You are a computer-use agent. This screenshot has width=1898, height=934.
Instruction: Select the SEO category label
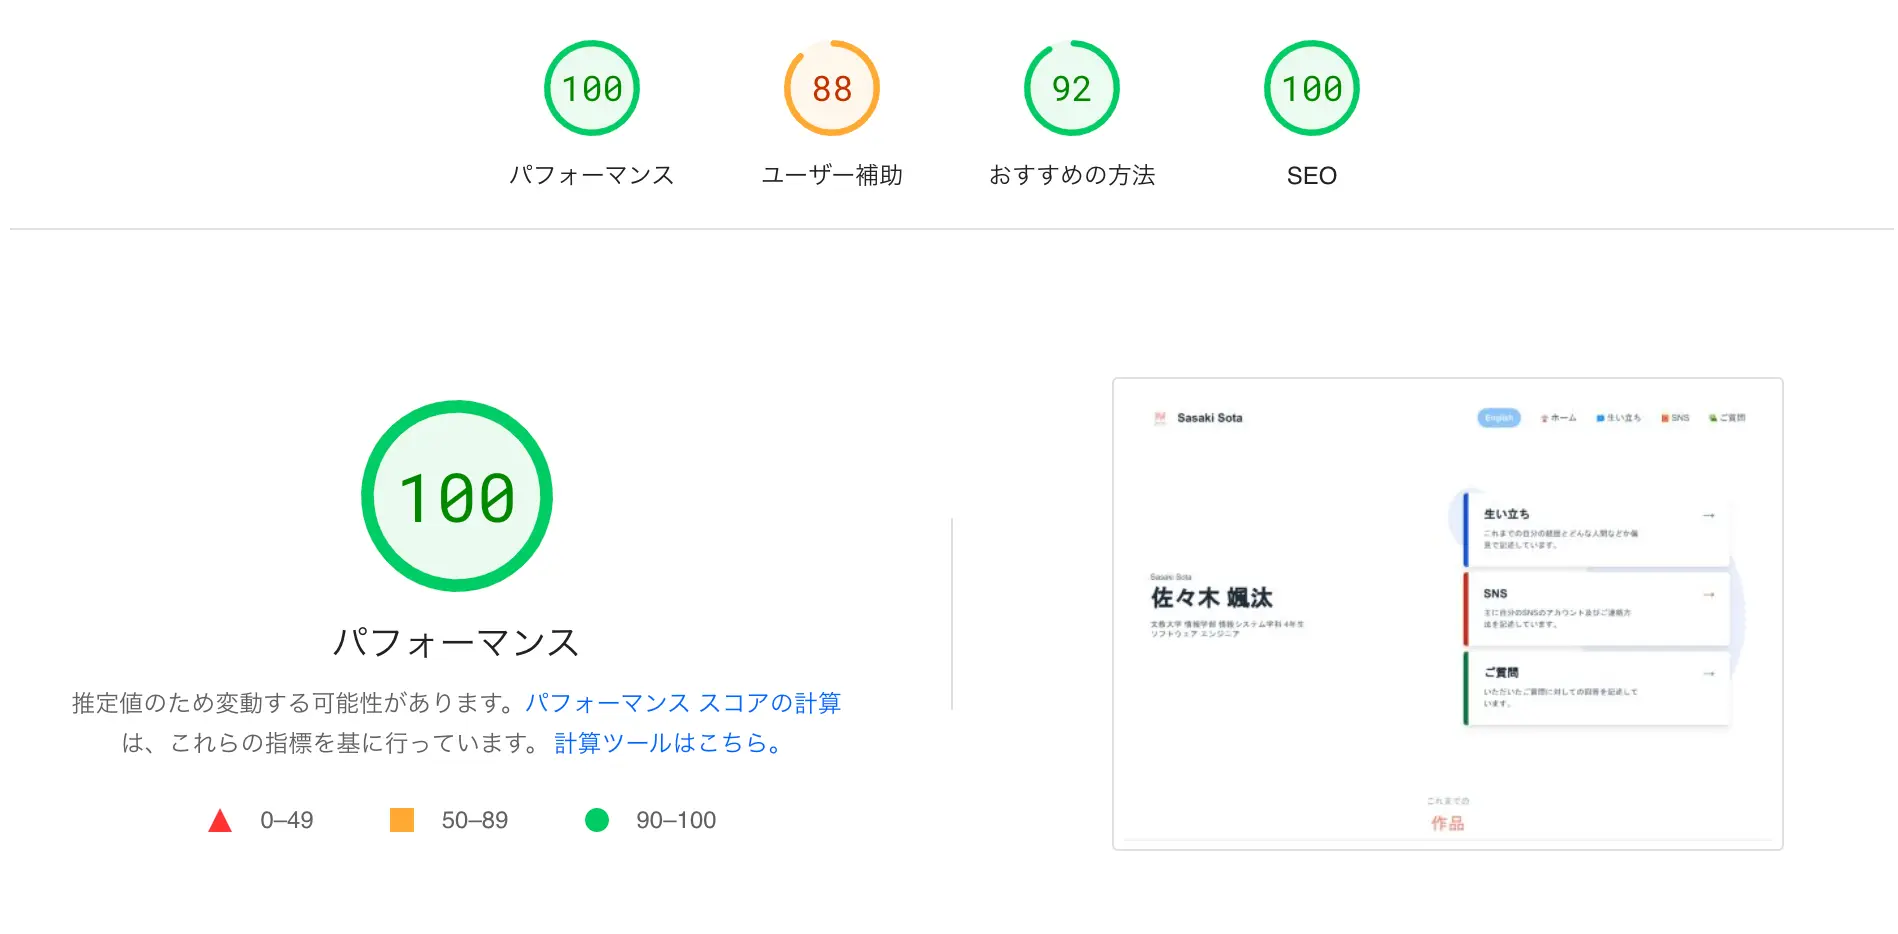point(1312,176)
